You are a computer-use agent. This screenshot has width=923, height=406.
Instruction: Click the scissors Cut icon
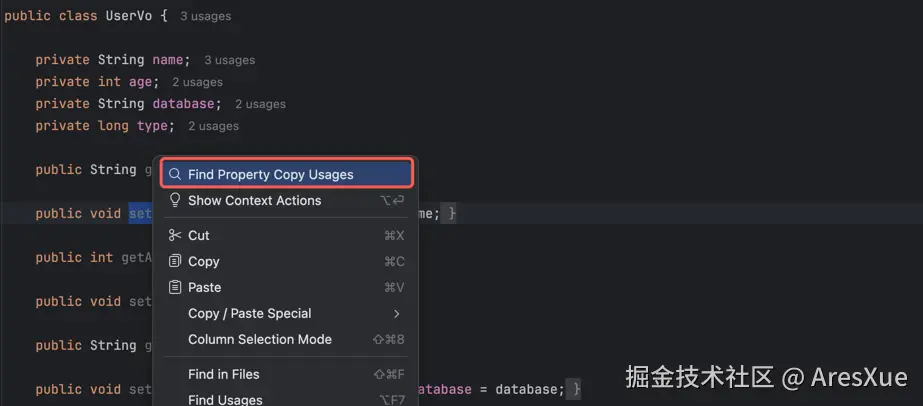click(175, 235)
